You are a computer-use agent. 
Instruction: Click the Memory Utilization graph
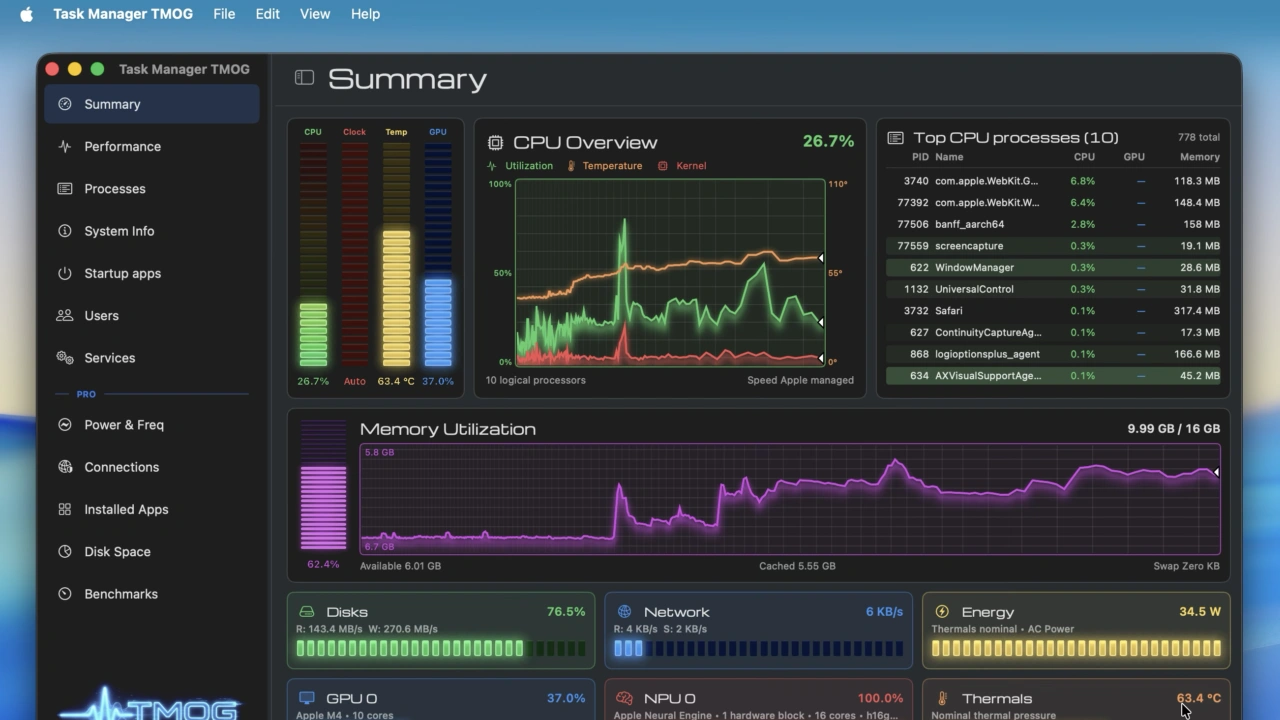click(x=790, y=499)
